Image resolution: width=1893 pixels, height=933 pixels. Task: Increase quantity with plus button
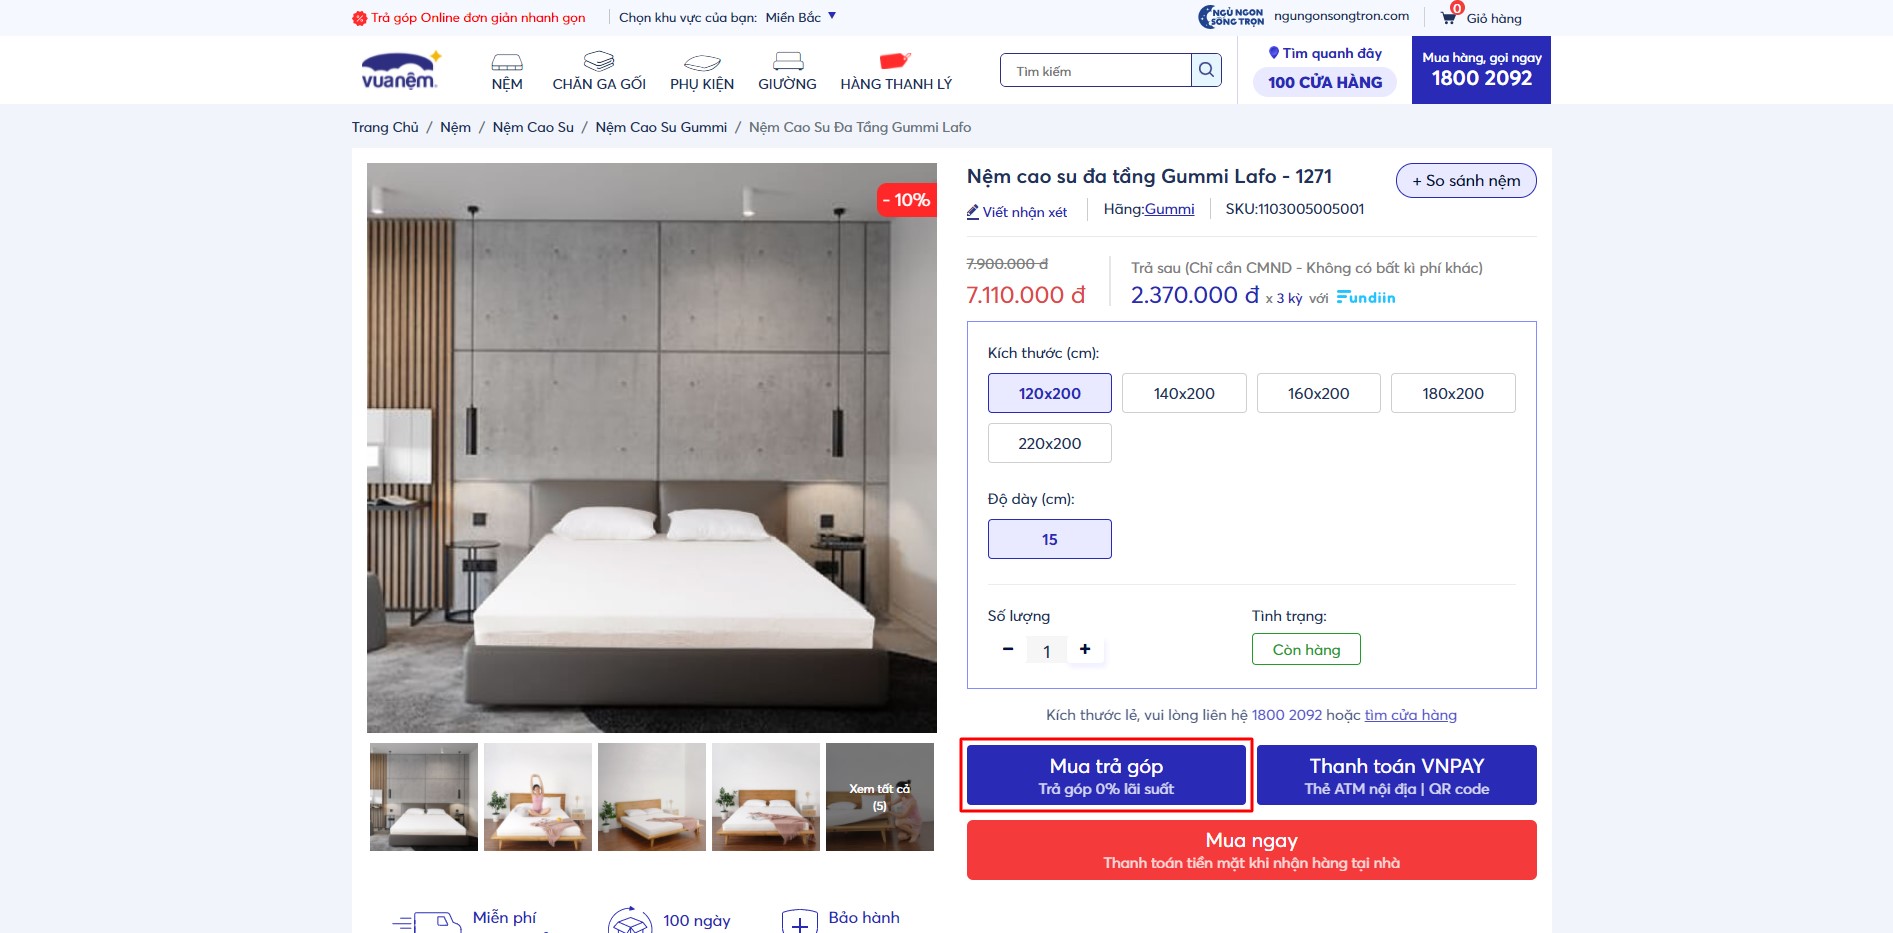(x=1085, y=649)
